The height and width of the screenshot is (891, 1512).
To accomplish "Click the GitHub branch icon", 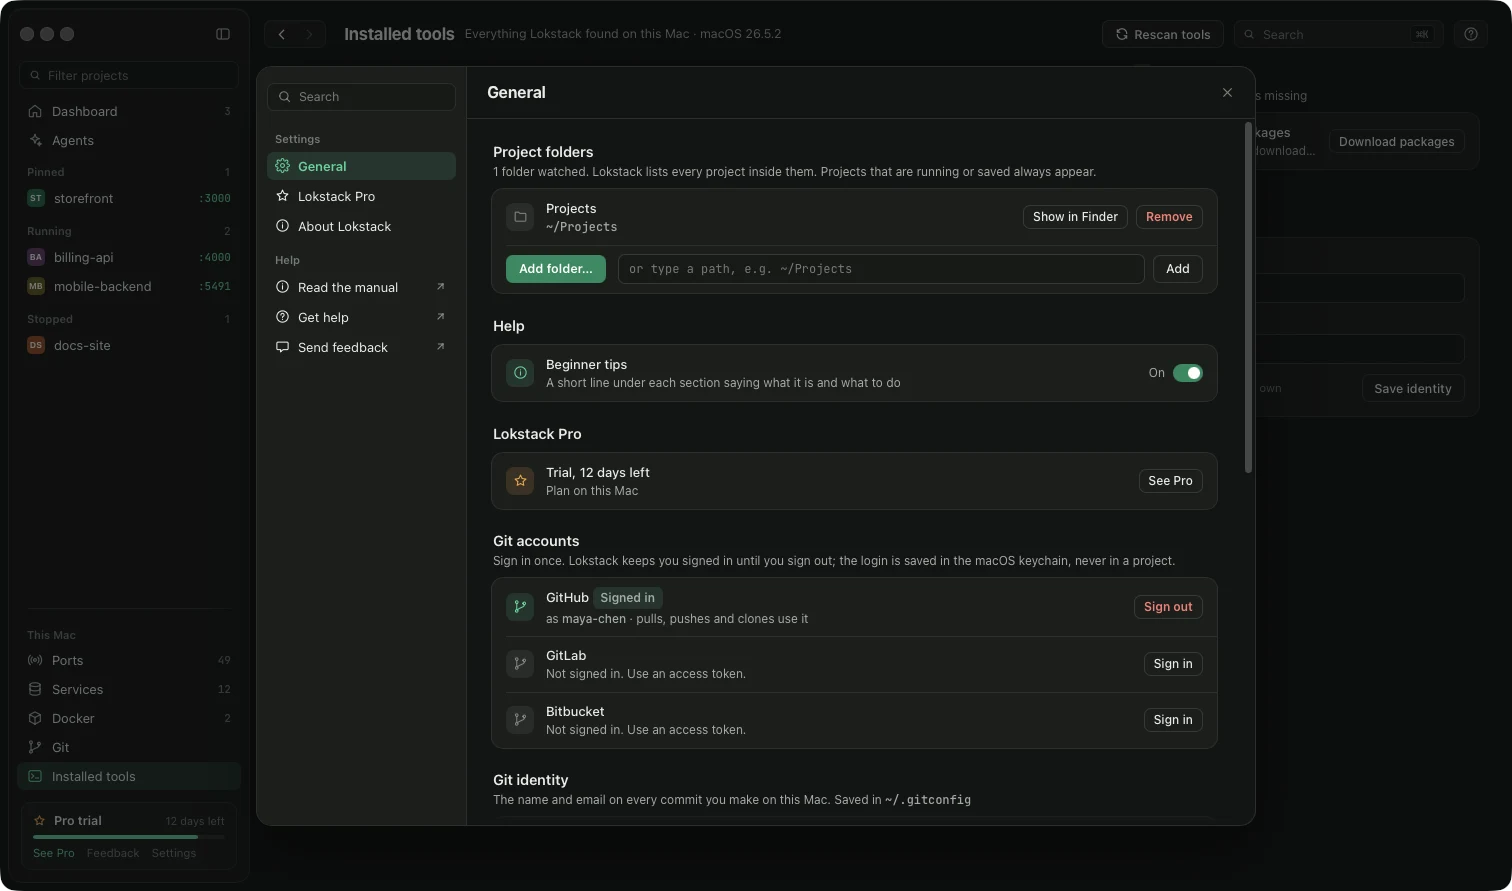I will pyautogui.click(x=520, y=606).
